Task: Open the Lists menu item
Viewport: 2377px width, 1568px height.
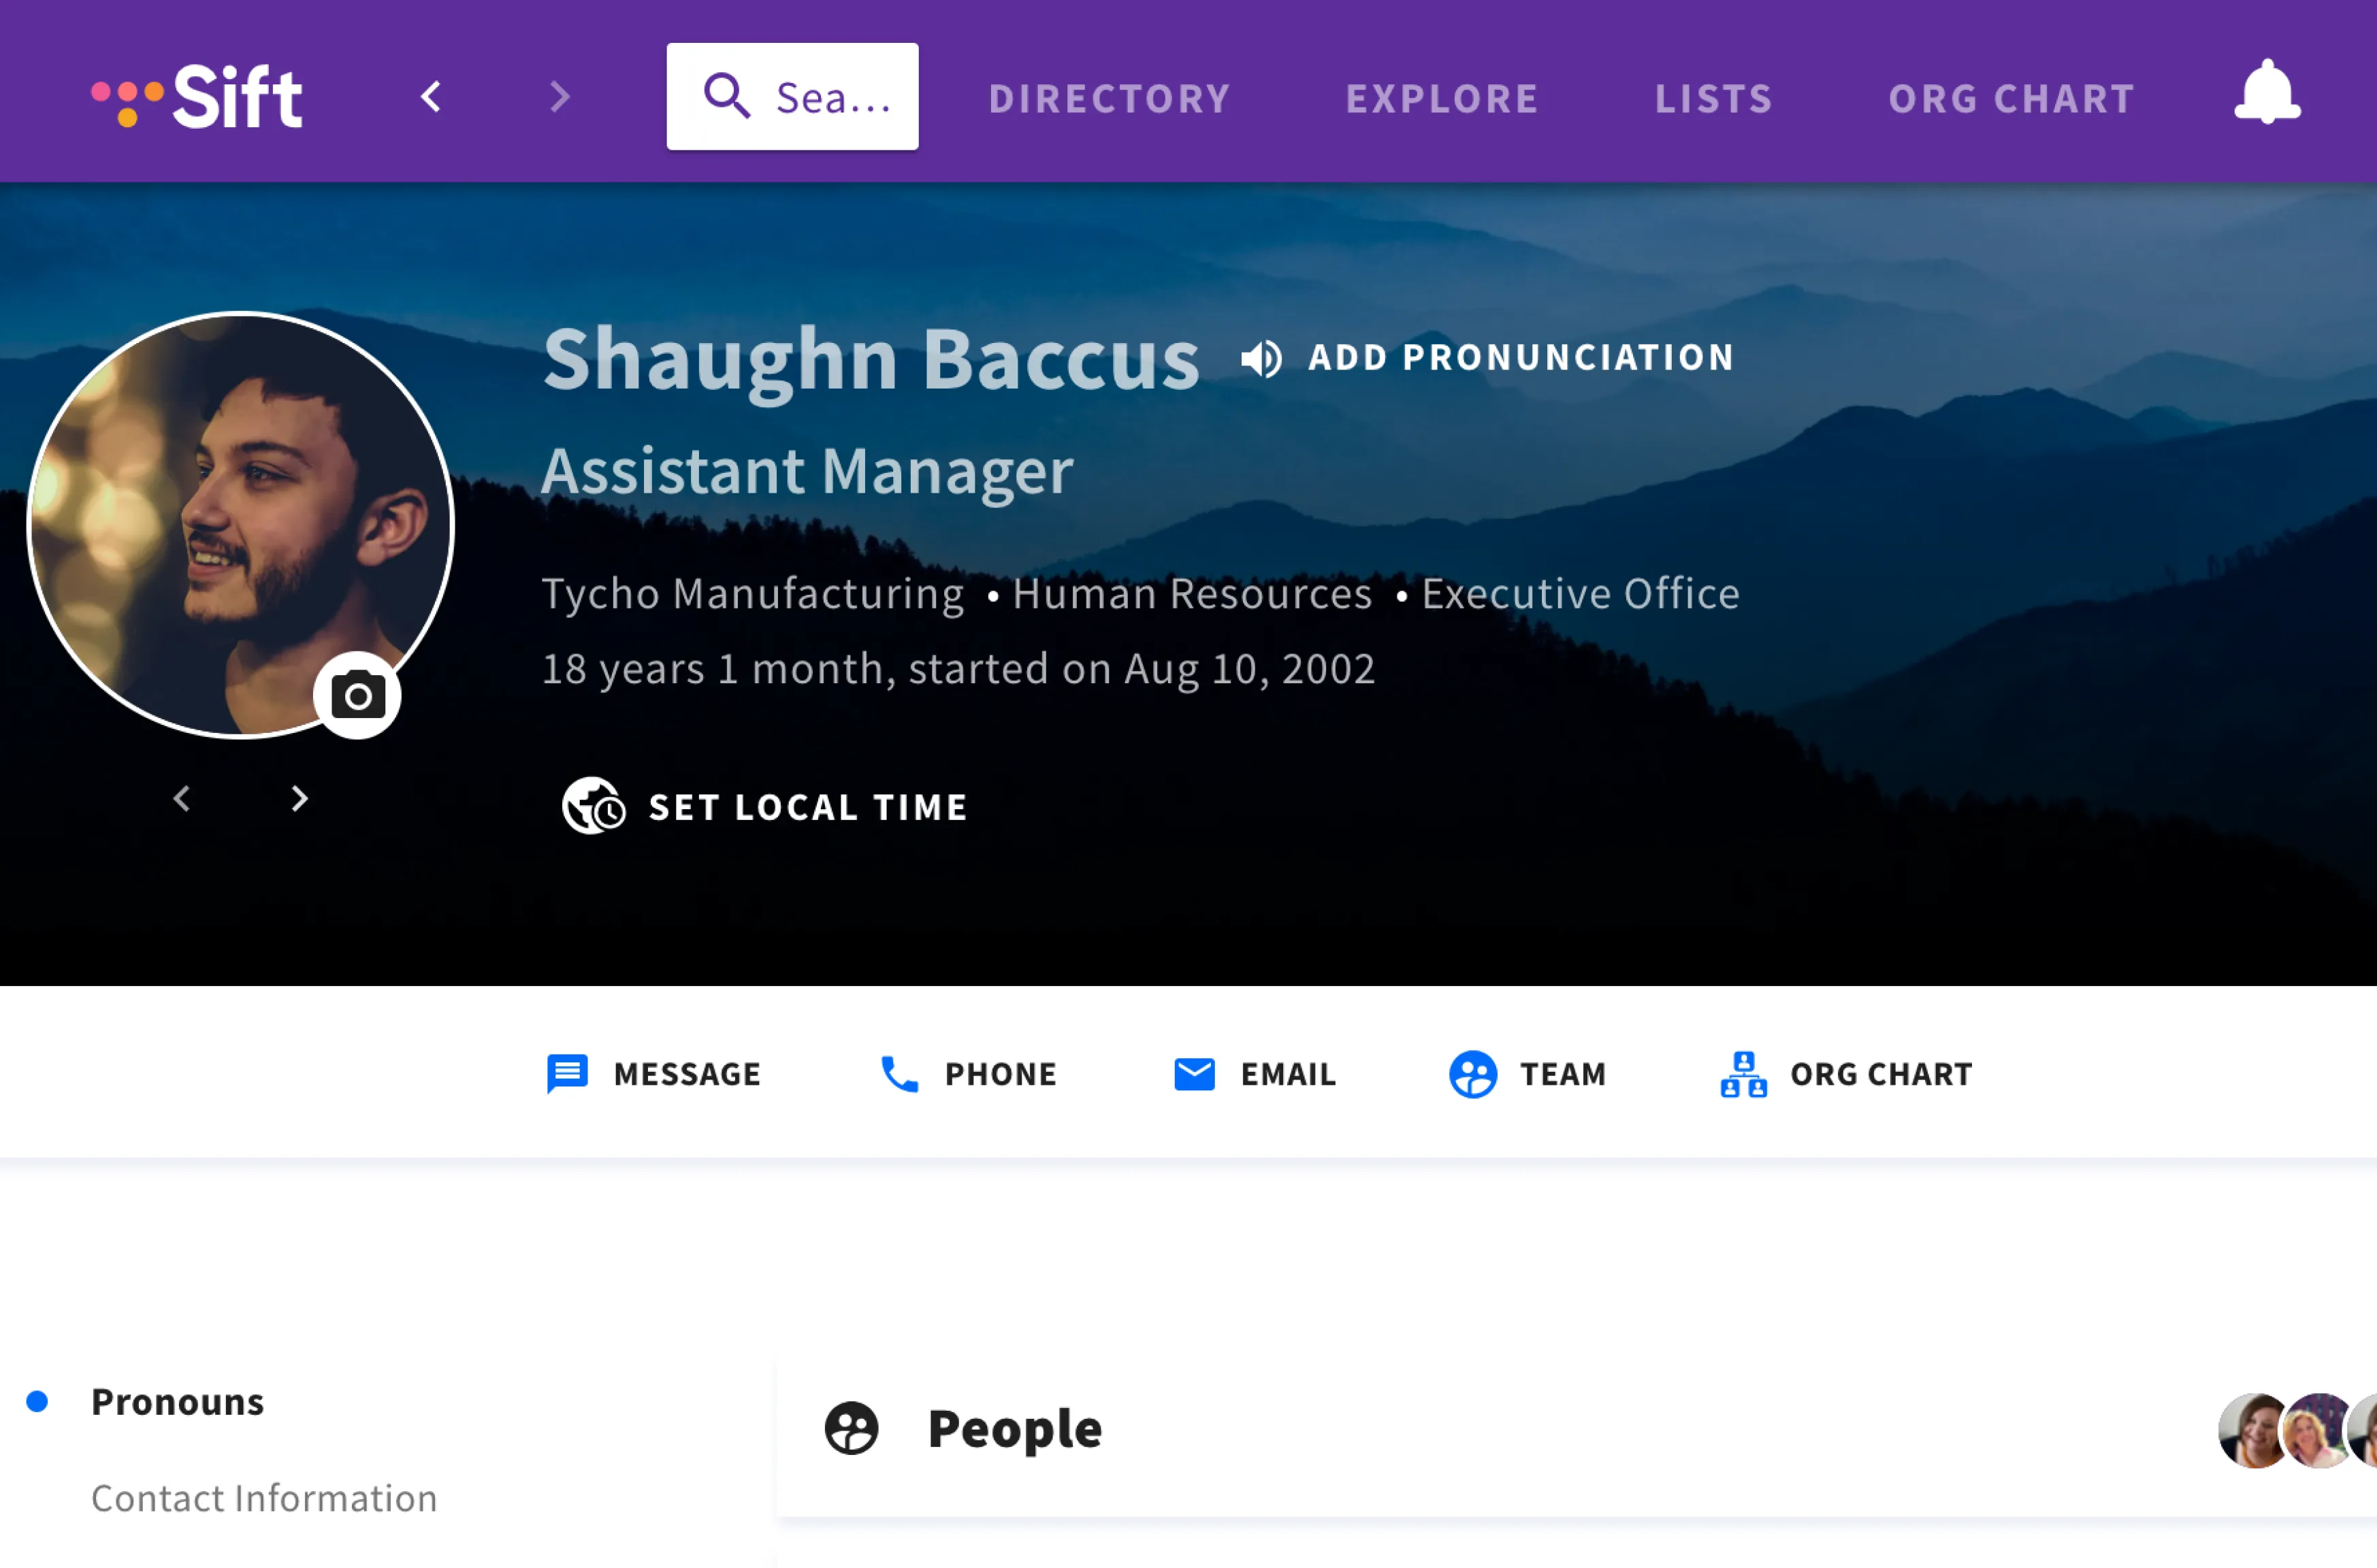Action: [1713, 98]
